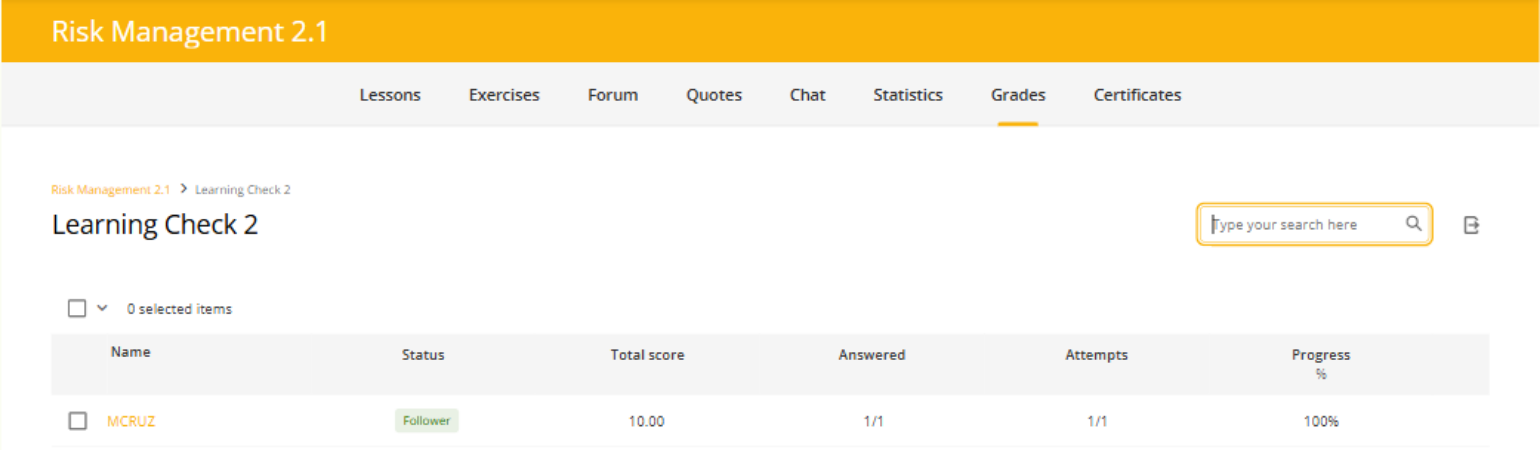Sort by the Total score column header

647,355
